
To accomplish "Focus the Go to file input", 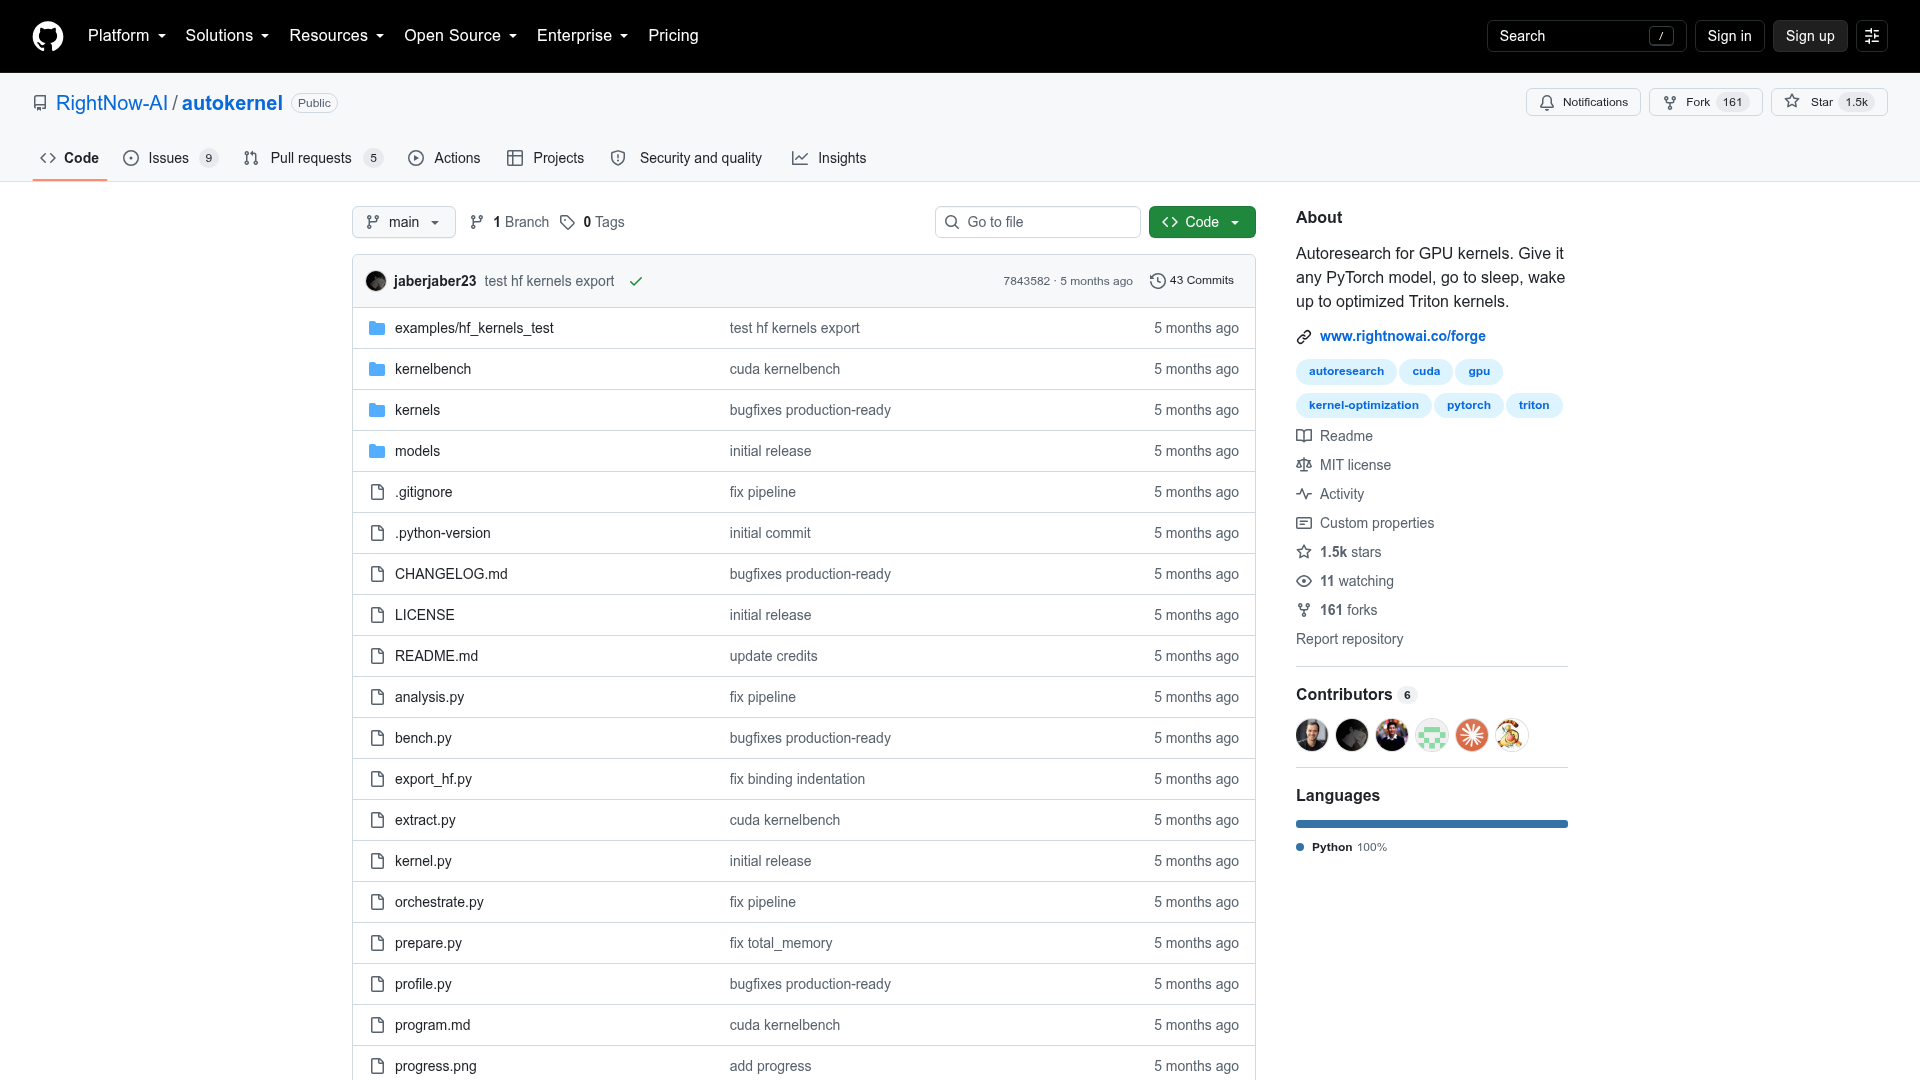I will [x=1038, y=222].
